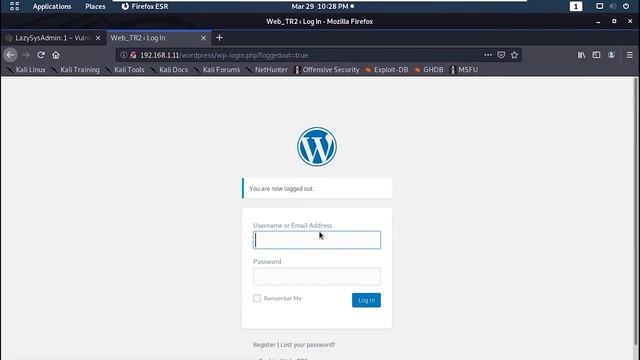Viewport: 640px width, 360px height.
Task: Follow the Lost your password link
Action: (x=308, y=345)
